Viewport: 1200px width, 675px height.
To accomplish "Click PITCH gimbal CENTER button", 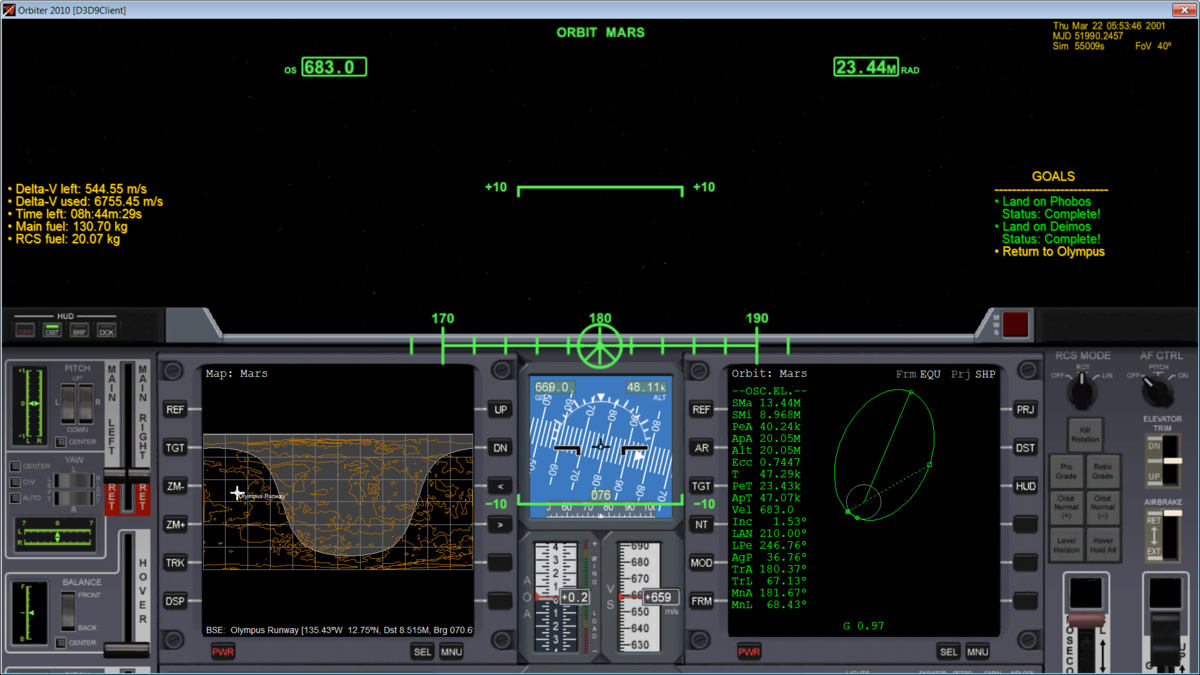I will [x=61, y=442].
